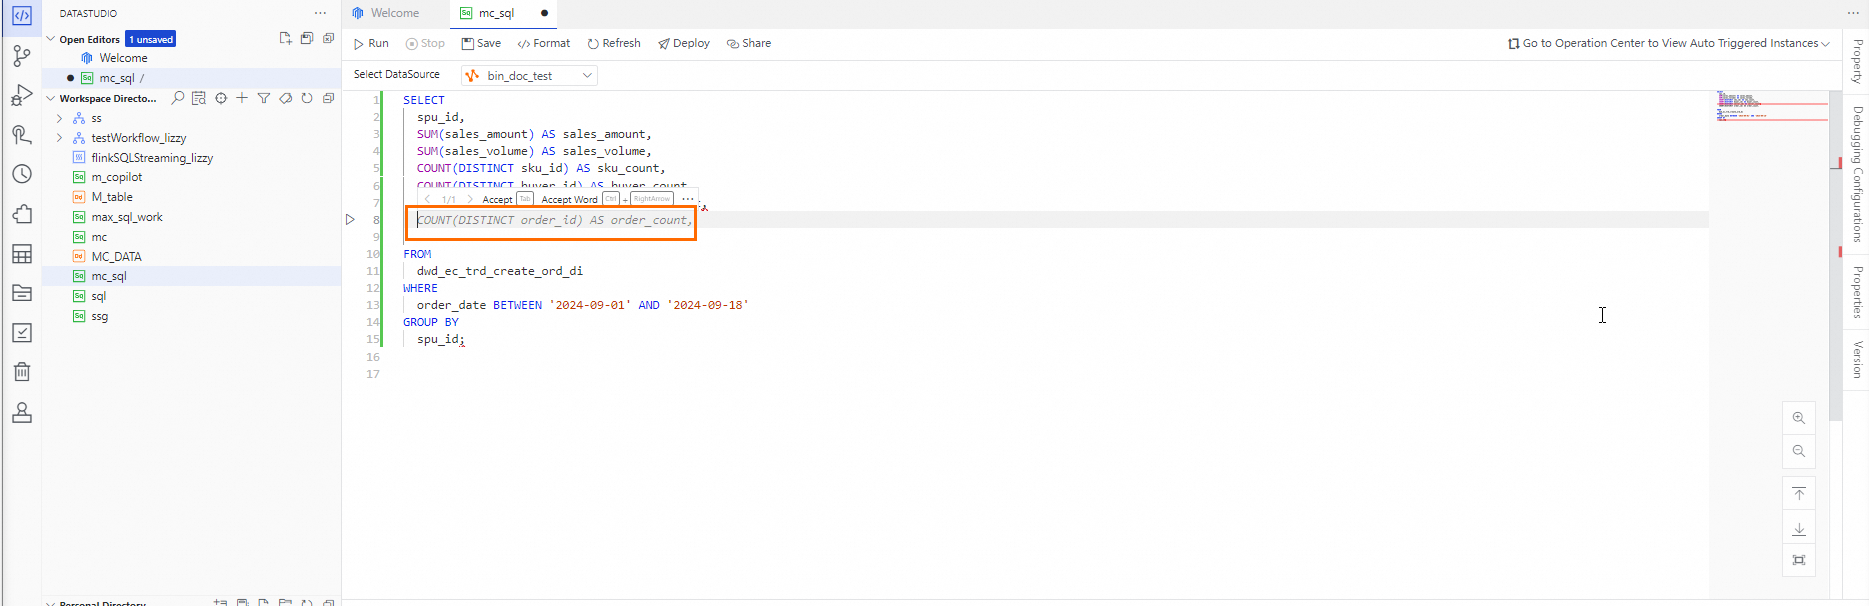Click search icon in Workspace Directory header
This screenshot has width=1869, height=606.
[178, 98]
